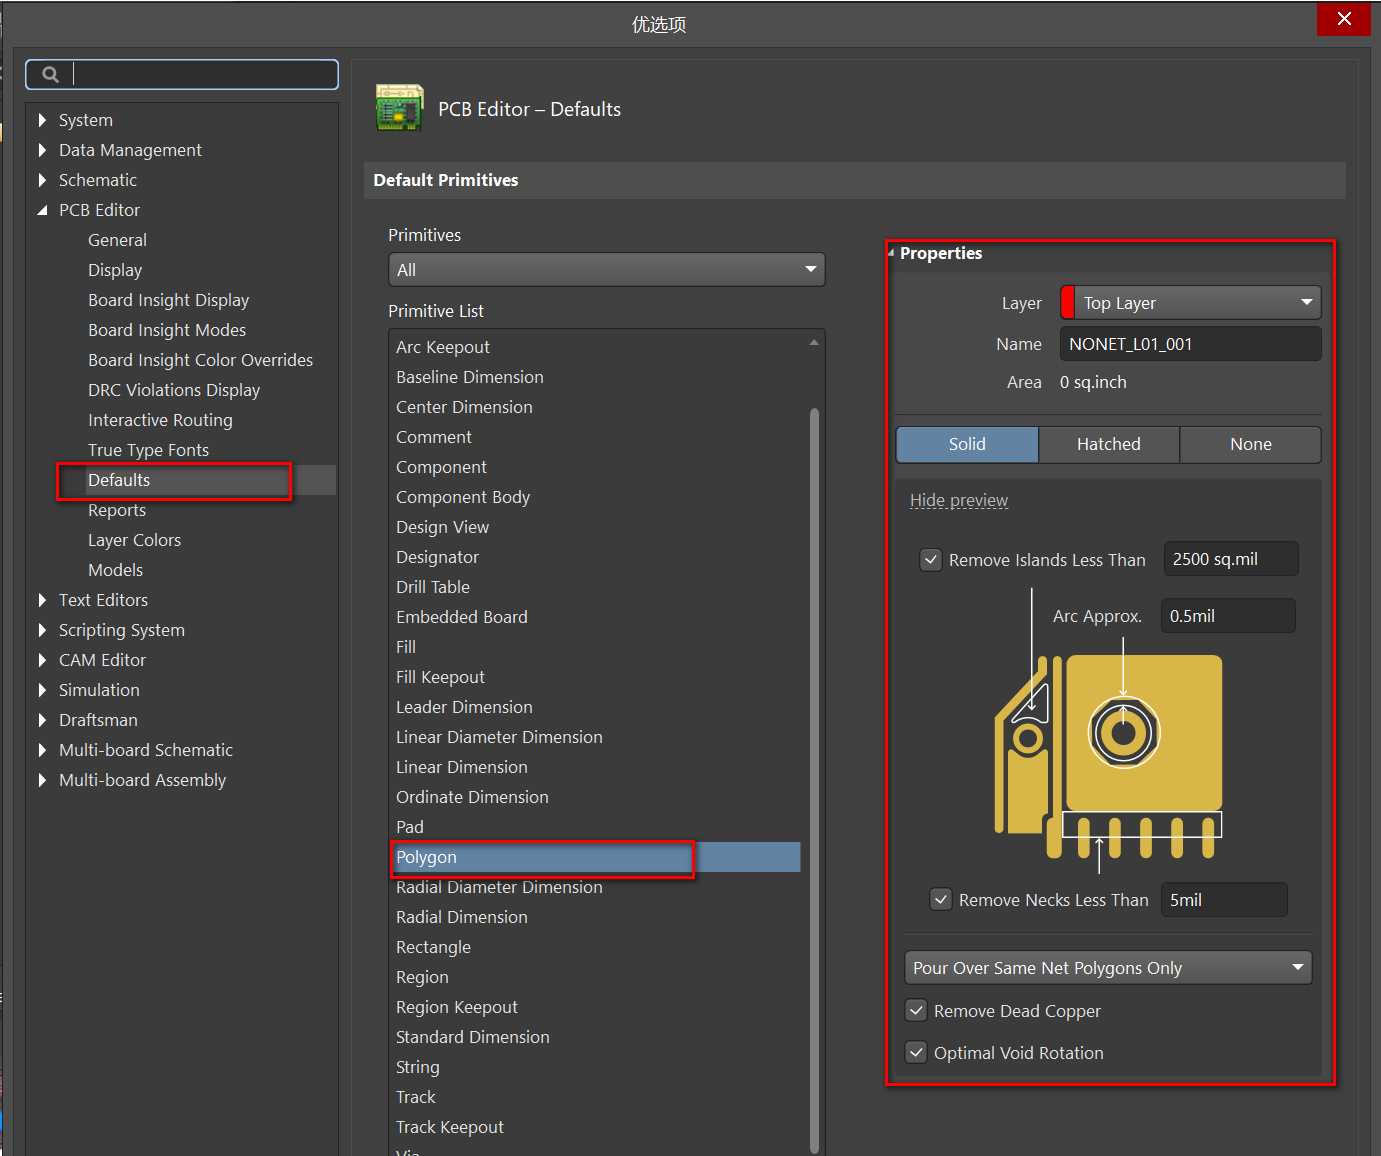Click the red Top Layer color swatch
Viewport: 1381px width, 1156px height.
pos(1067,303)
